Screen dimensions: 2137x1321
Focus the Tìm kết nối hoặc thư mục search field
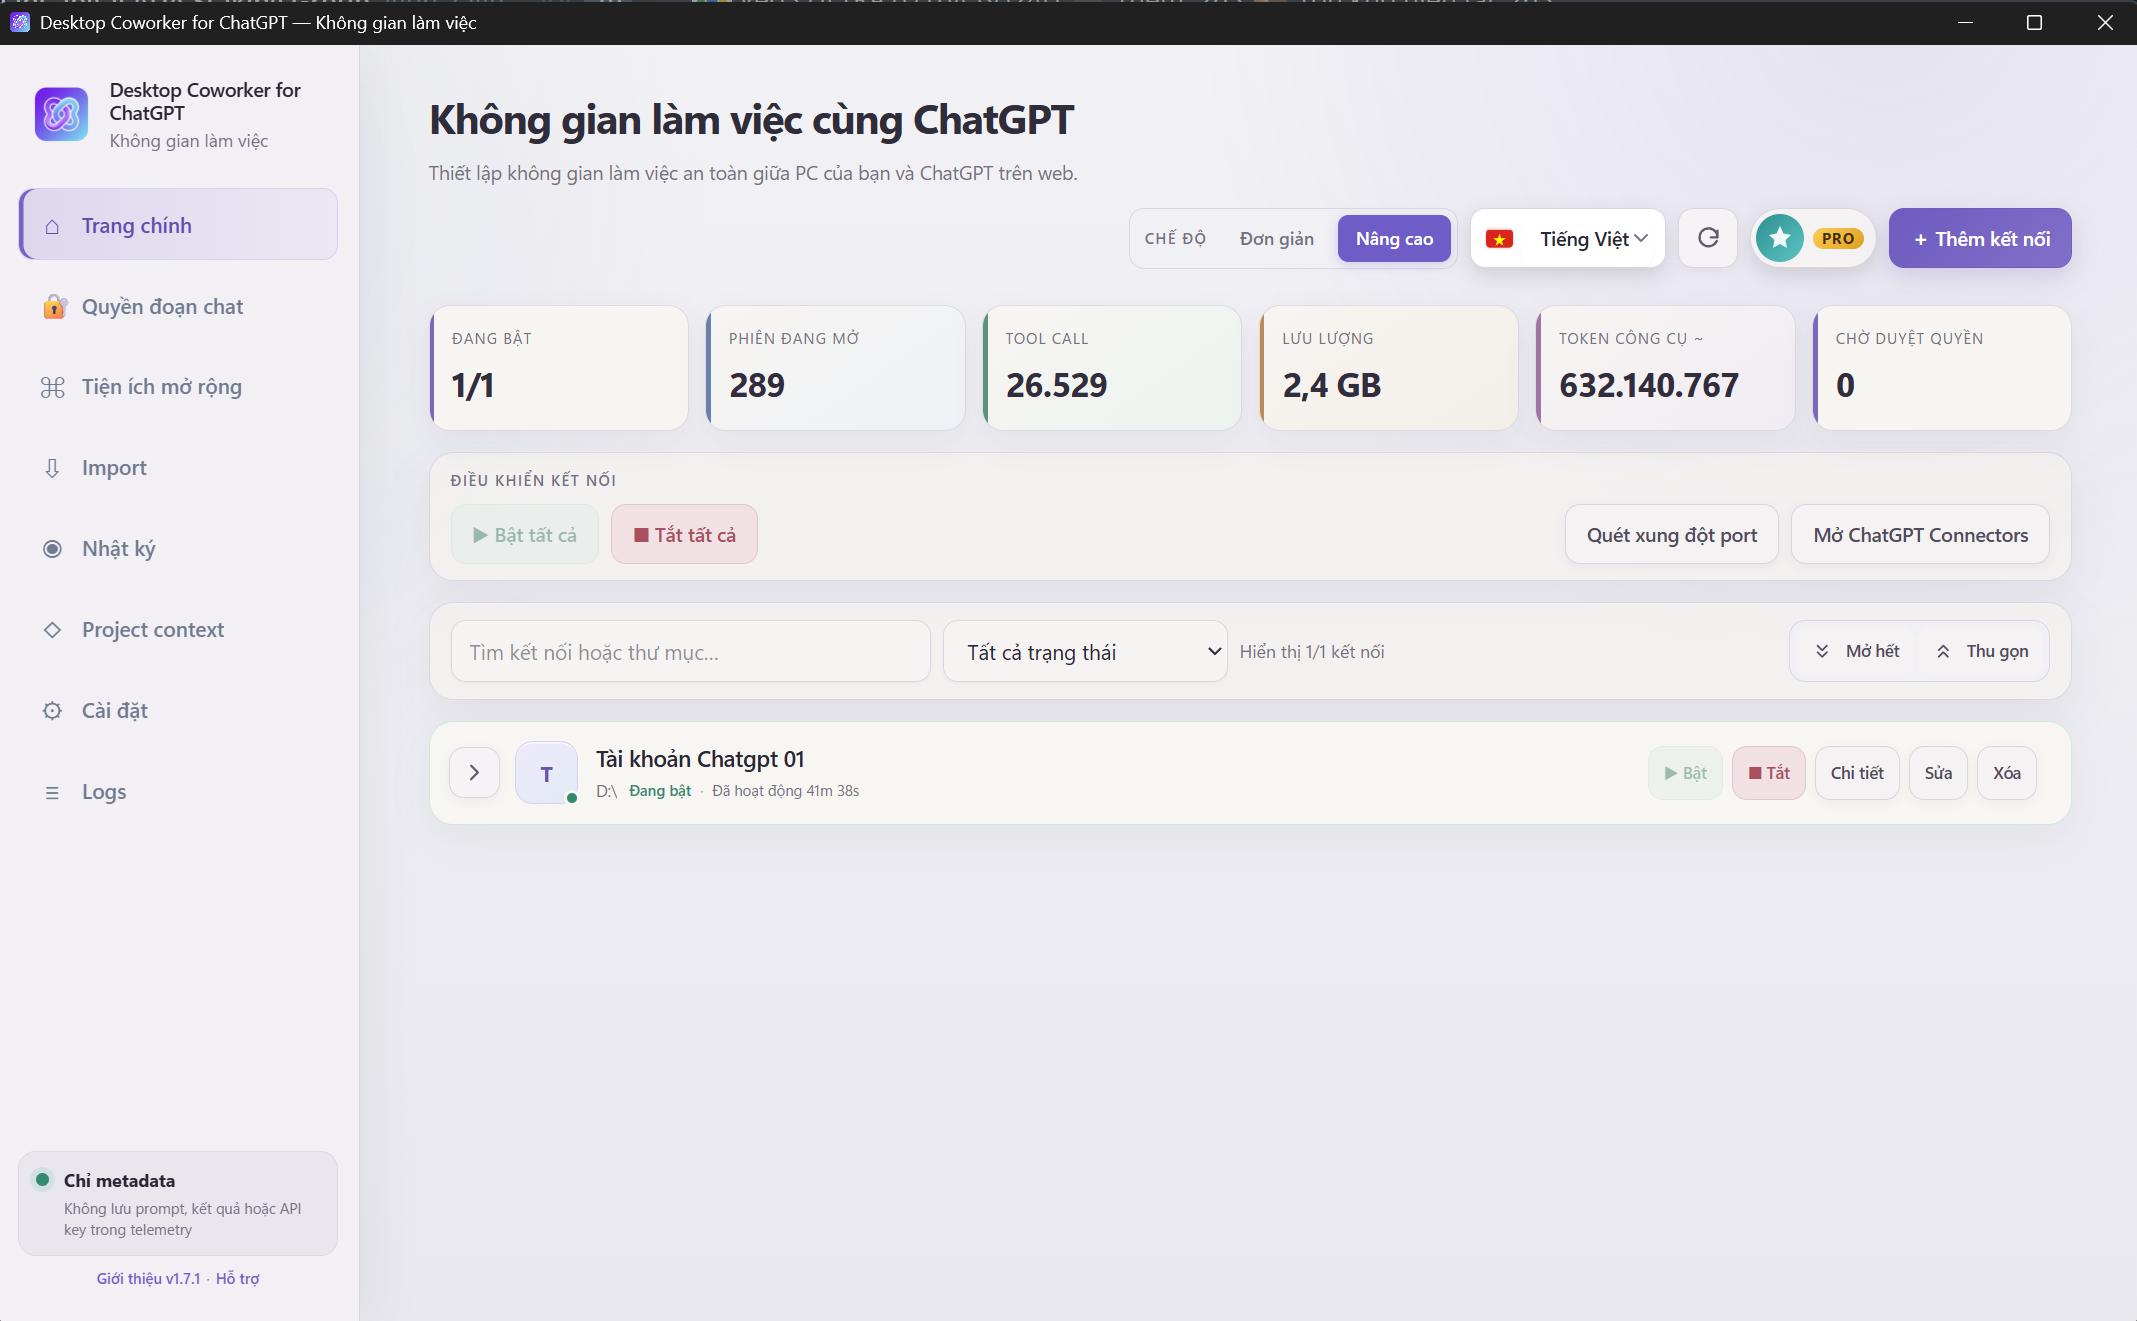690,652
